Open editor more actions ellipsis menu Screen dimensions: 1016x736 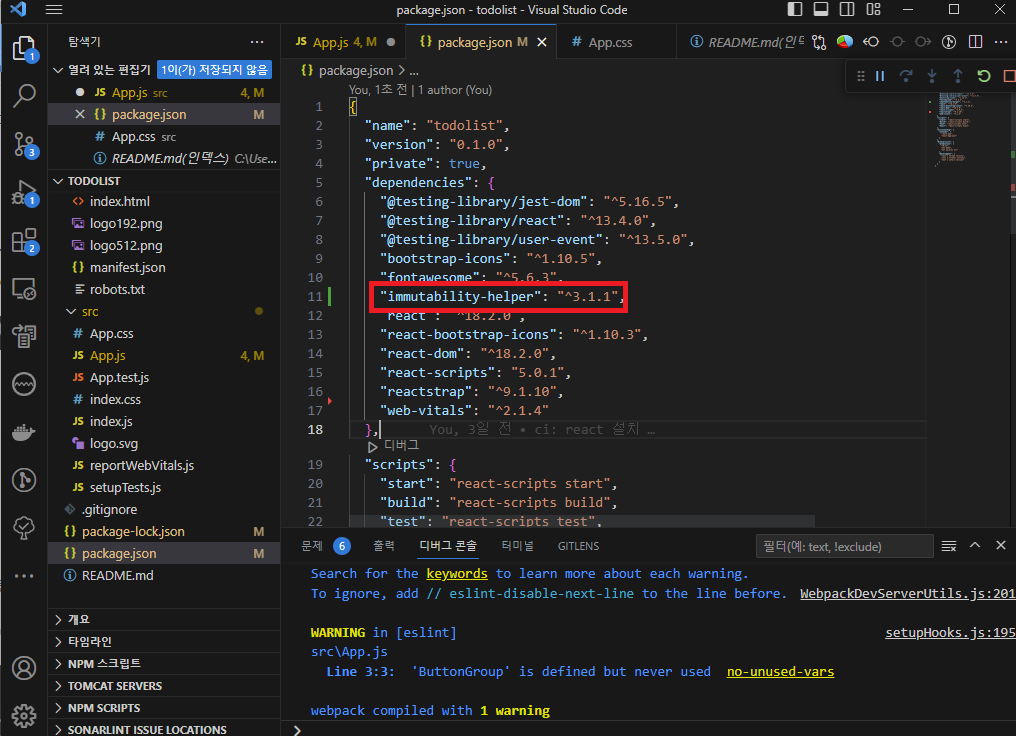pos(1001,41)
